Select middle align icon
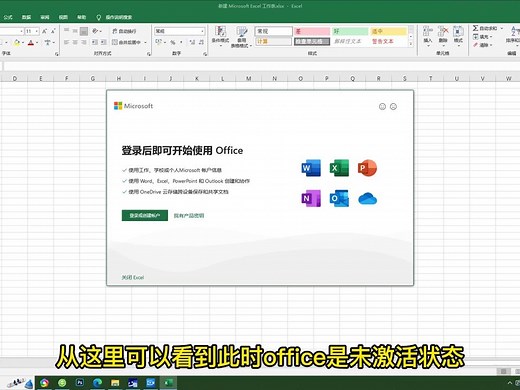 (75, 31)
